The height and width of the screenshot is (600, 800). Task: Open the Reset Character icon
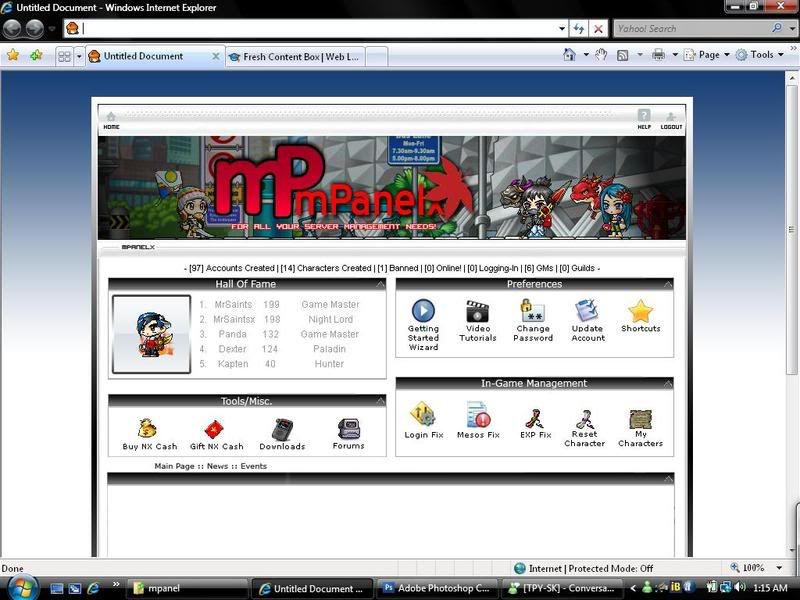585,418
